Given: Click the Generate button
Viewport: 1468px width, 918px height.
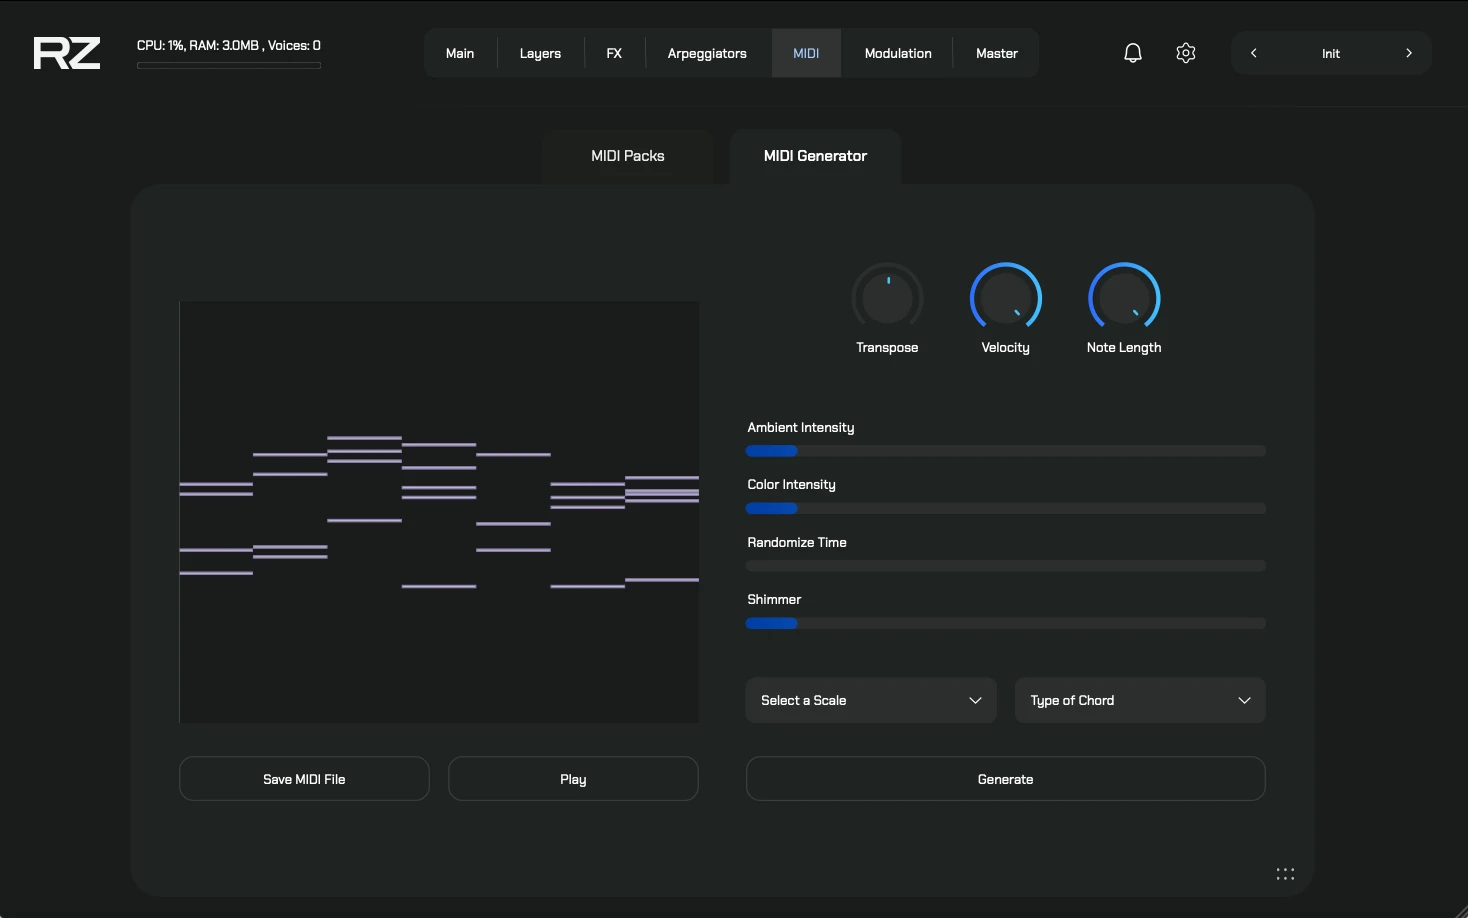Looking at the screenshot, I should tap(1005, 779).
